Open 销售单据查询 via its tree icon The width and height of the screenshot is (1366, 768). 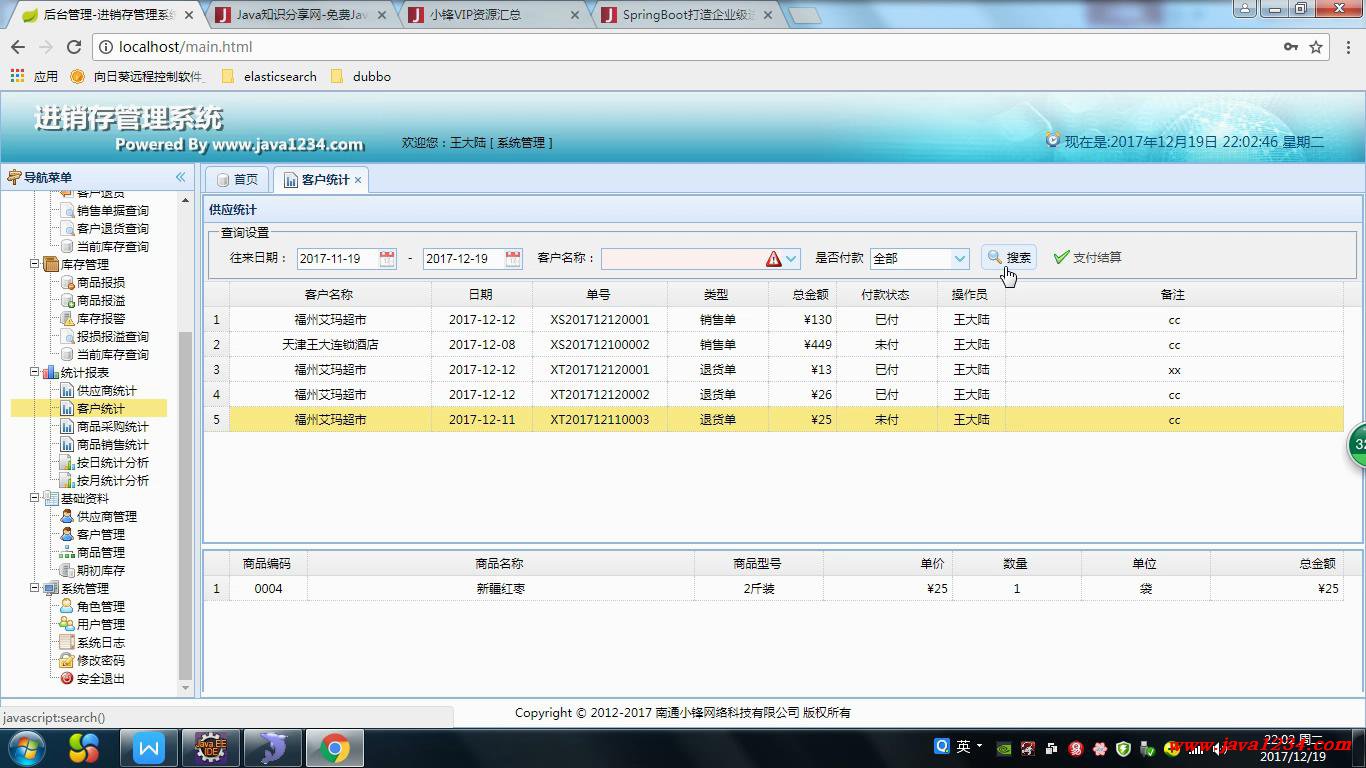(67, 211)
